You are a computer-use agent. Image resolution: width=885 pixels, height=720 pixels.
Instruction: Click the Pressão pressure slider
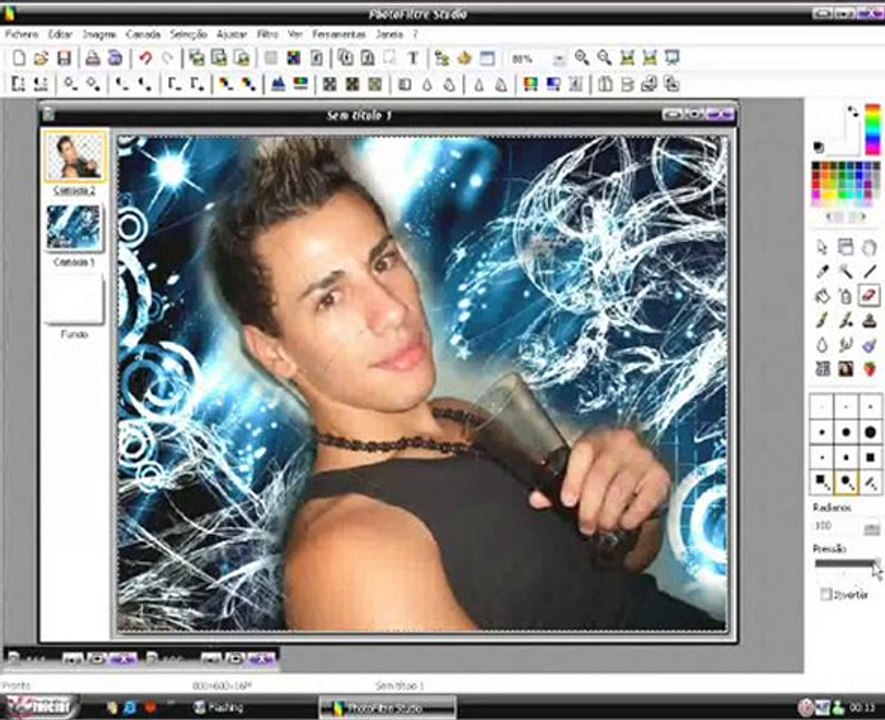click(847, 563)
